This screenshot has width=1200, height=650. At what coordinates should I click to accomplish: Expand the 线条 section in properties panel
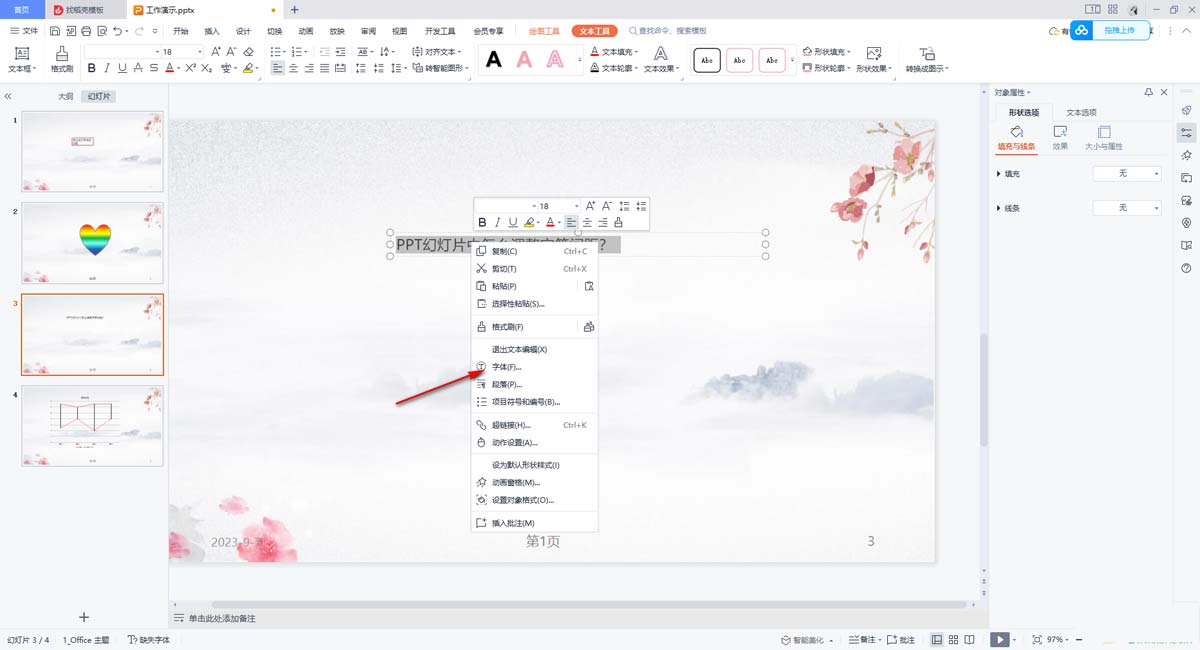(x=999, y=208)
